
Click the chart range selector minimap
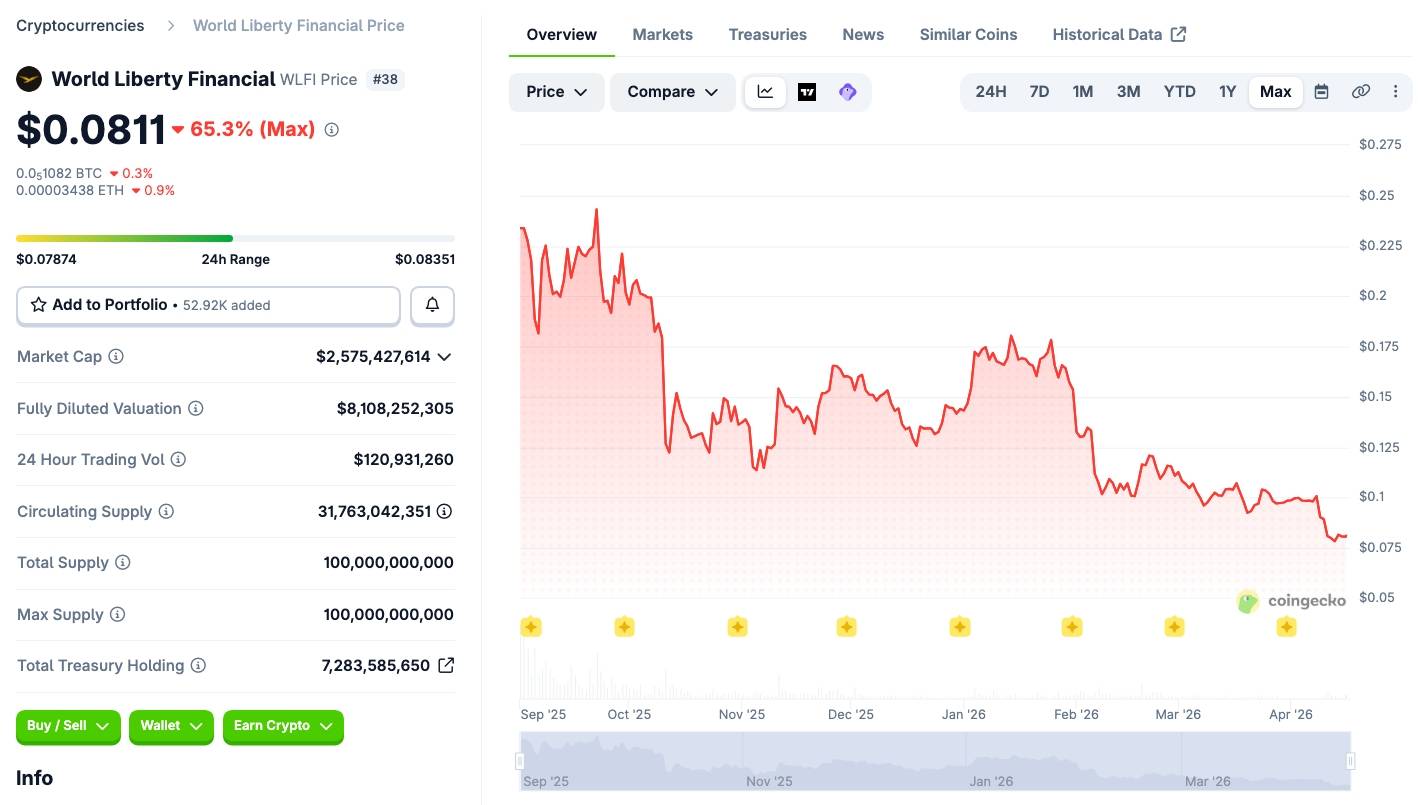click(x=935, y=764)
